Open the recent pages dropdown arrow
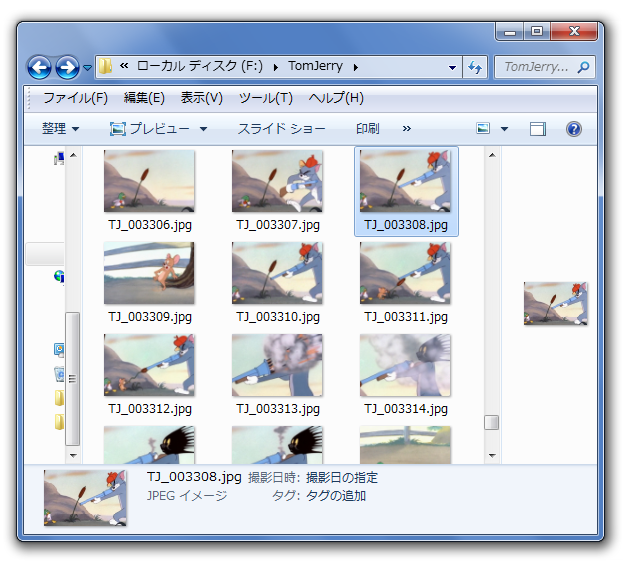Viewport: 630px width, 580px height. click(87, 68)
